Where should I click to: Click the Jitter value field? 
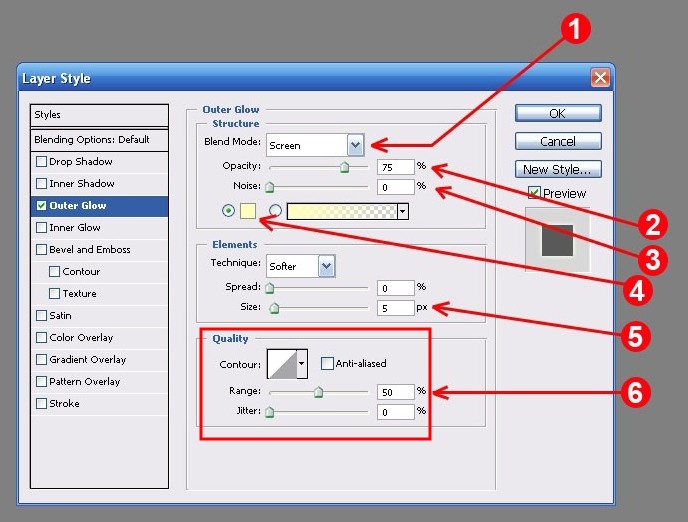pyautogui.click(x=395, y=412)
